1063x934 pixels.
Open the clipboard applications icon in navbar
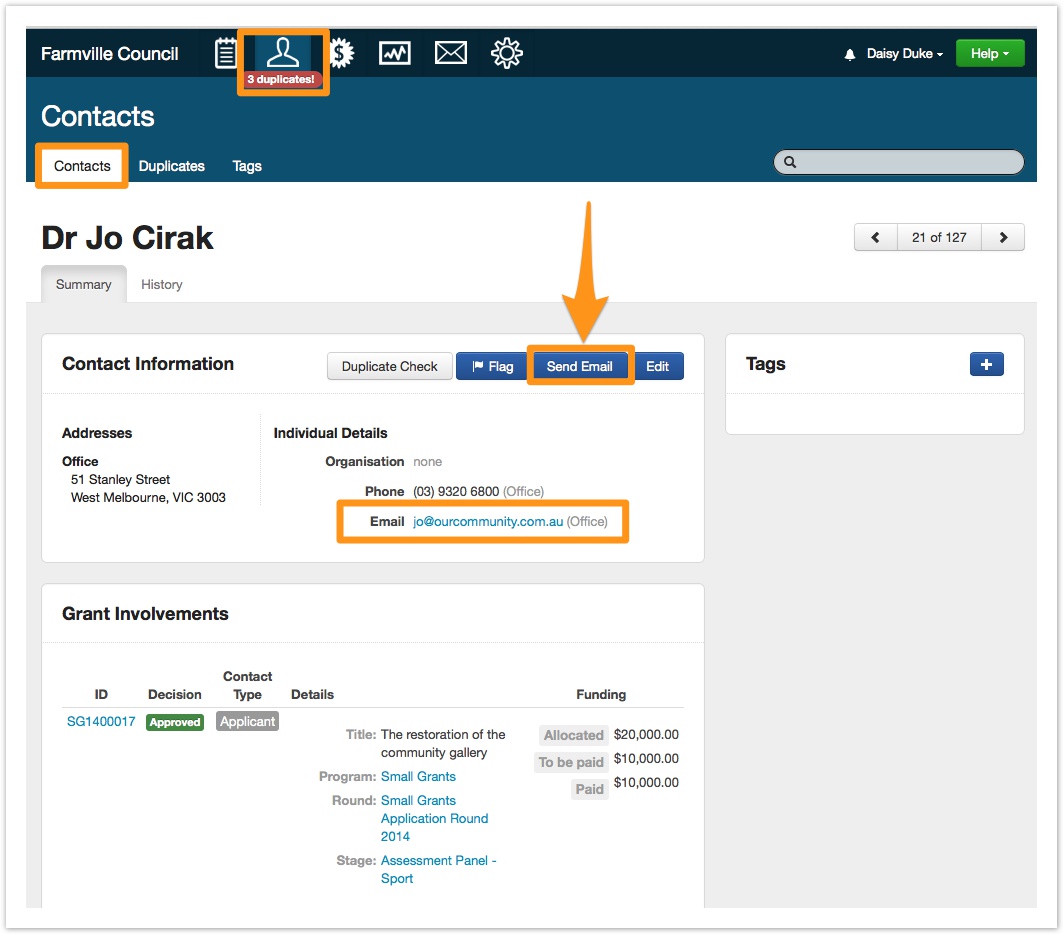[x=226, y=54]
